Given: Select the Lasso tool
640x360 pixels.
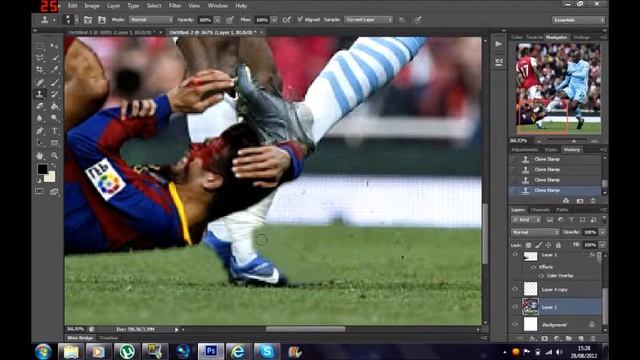Looking at the screenshot, I should 40,58.
